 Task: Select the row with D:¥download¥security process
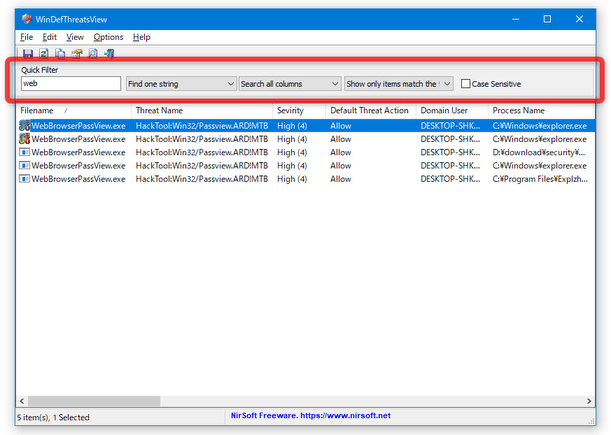[x=306, y=152]
